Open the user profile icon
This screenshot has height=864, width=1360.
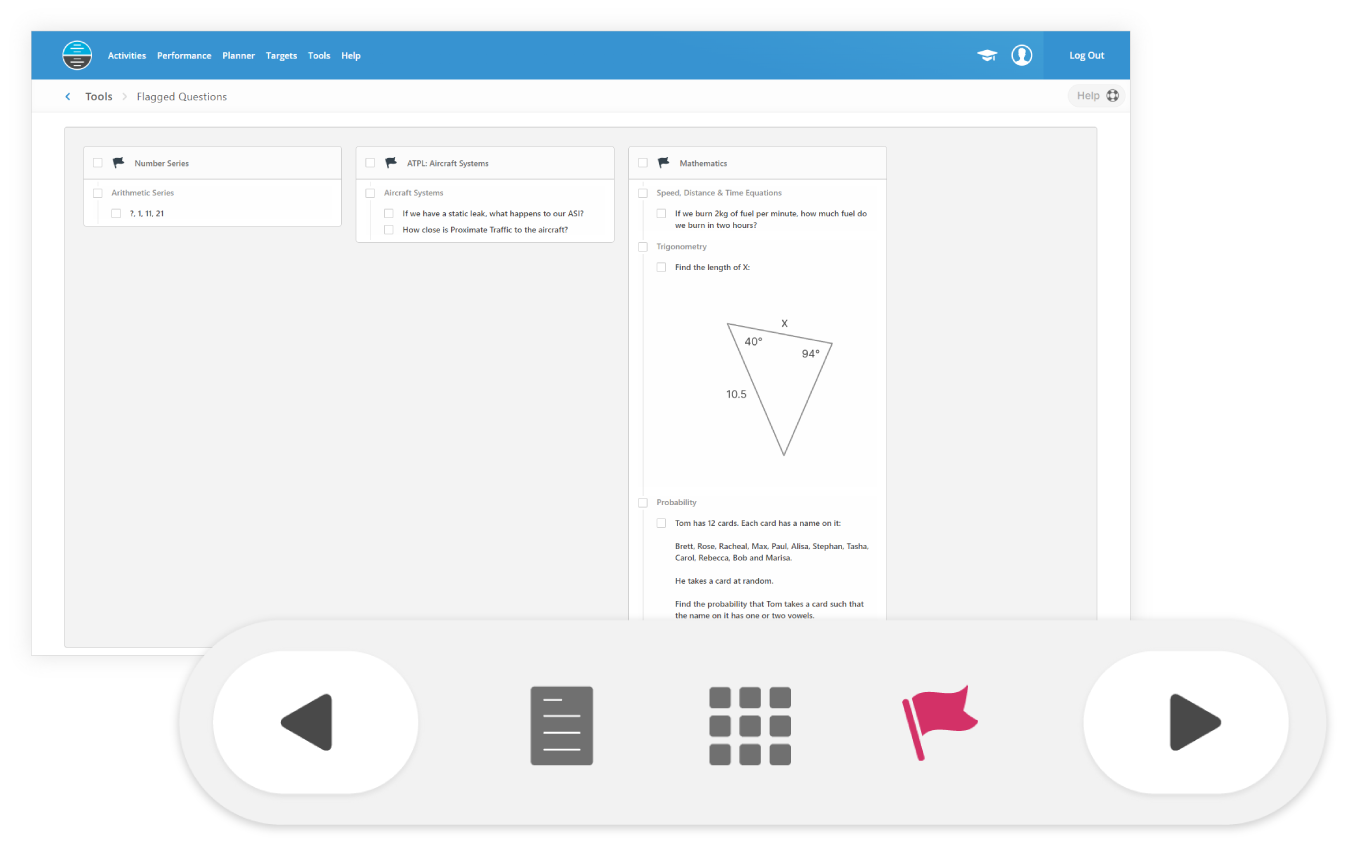pos(1021,55)
